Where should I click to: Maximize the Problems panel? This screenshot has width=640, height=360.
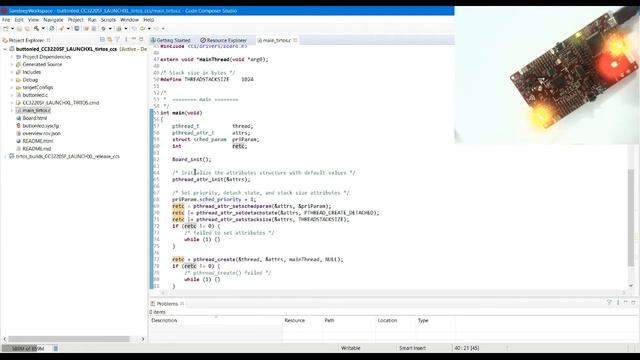(633, 302)
